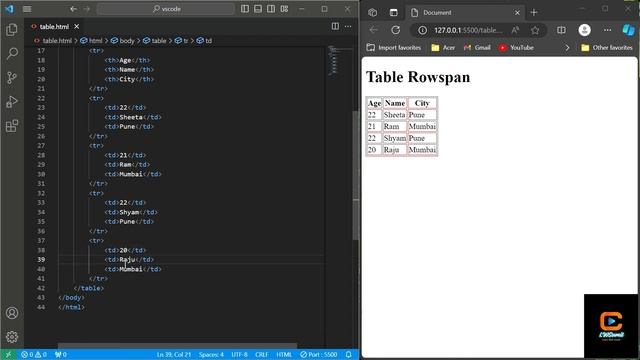This screenshot has width=640, height=360.
Task: Open the Explorer view in VS Code
Action: click(x=12, y=29)
